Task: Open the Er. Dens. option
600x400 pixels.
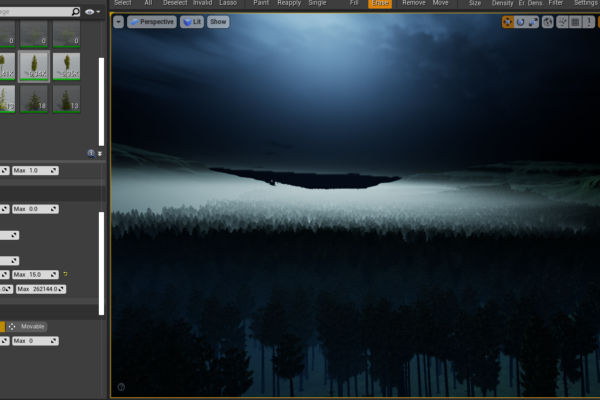Action: [530, 3]
